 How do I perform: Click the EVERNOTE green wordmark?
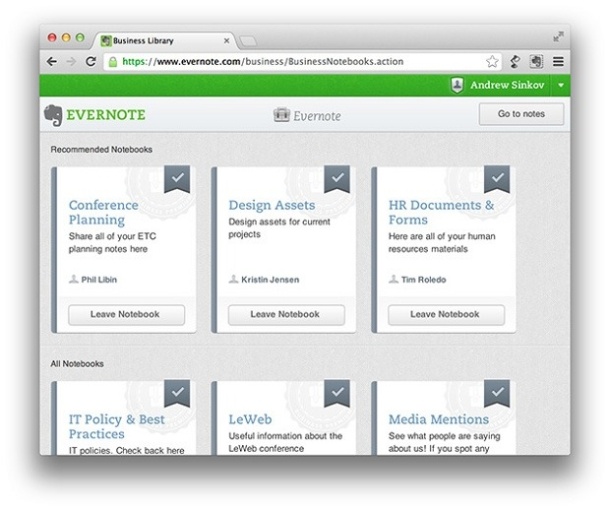[x=106, y=115]
